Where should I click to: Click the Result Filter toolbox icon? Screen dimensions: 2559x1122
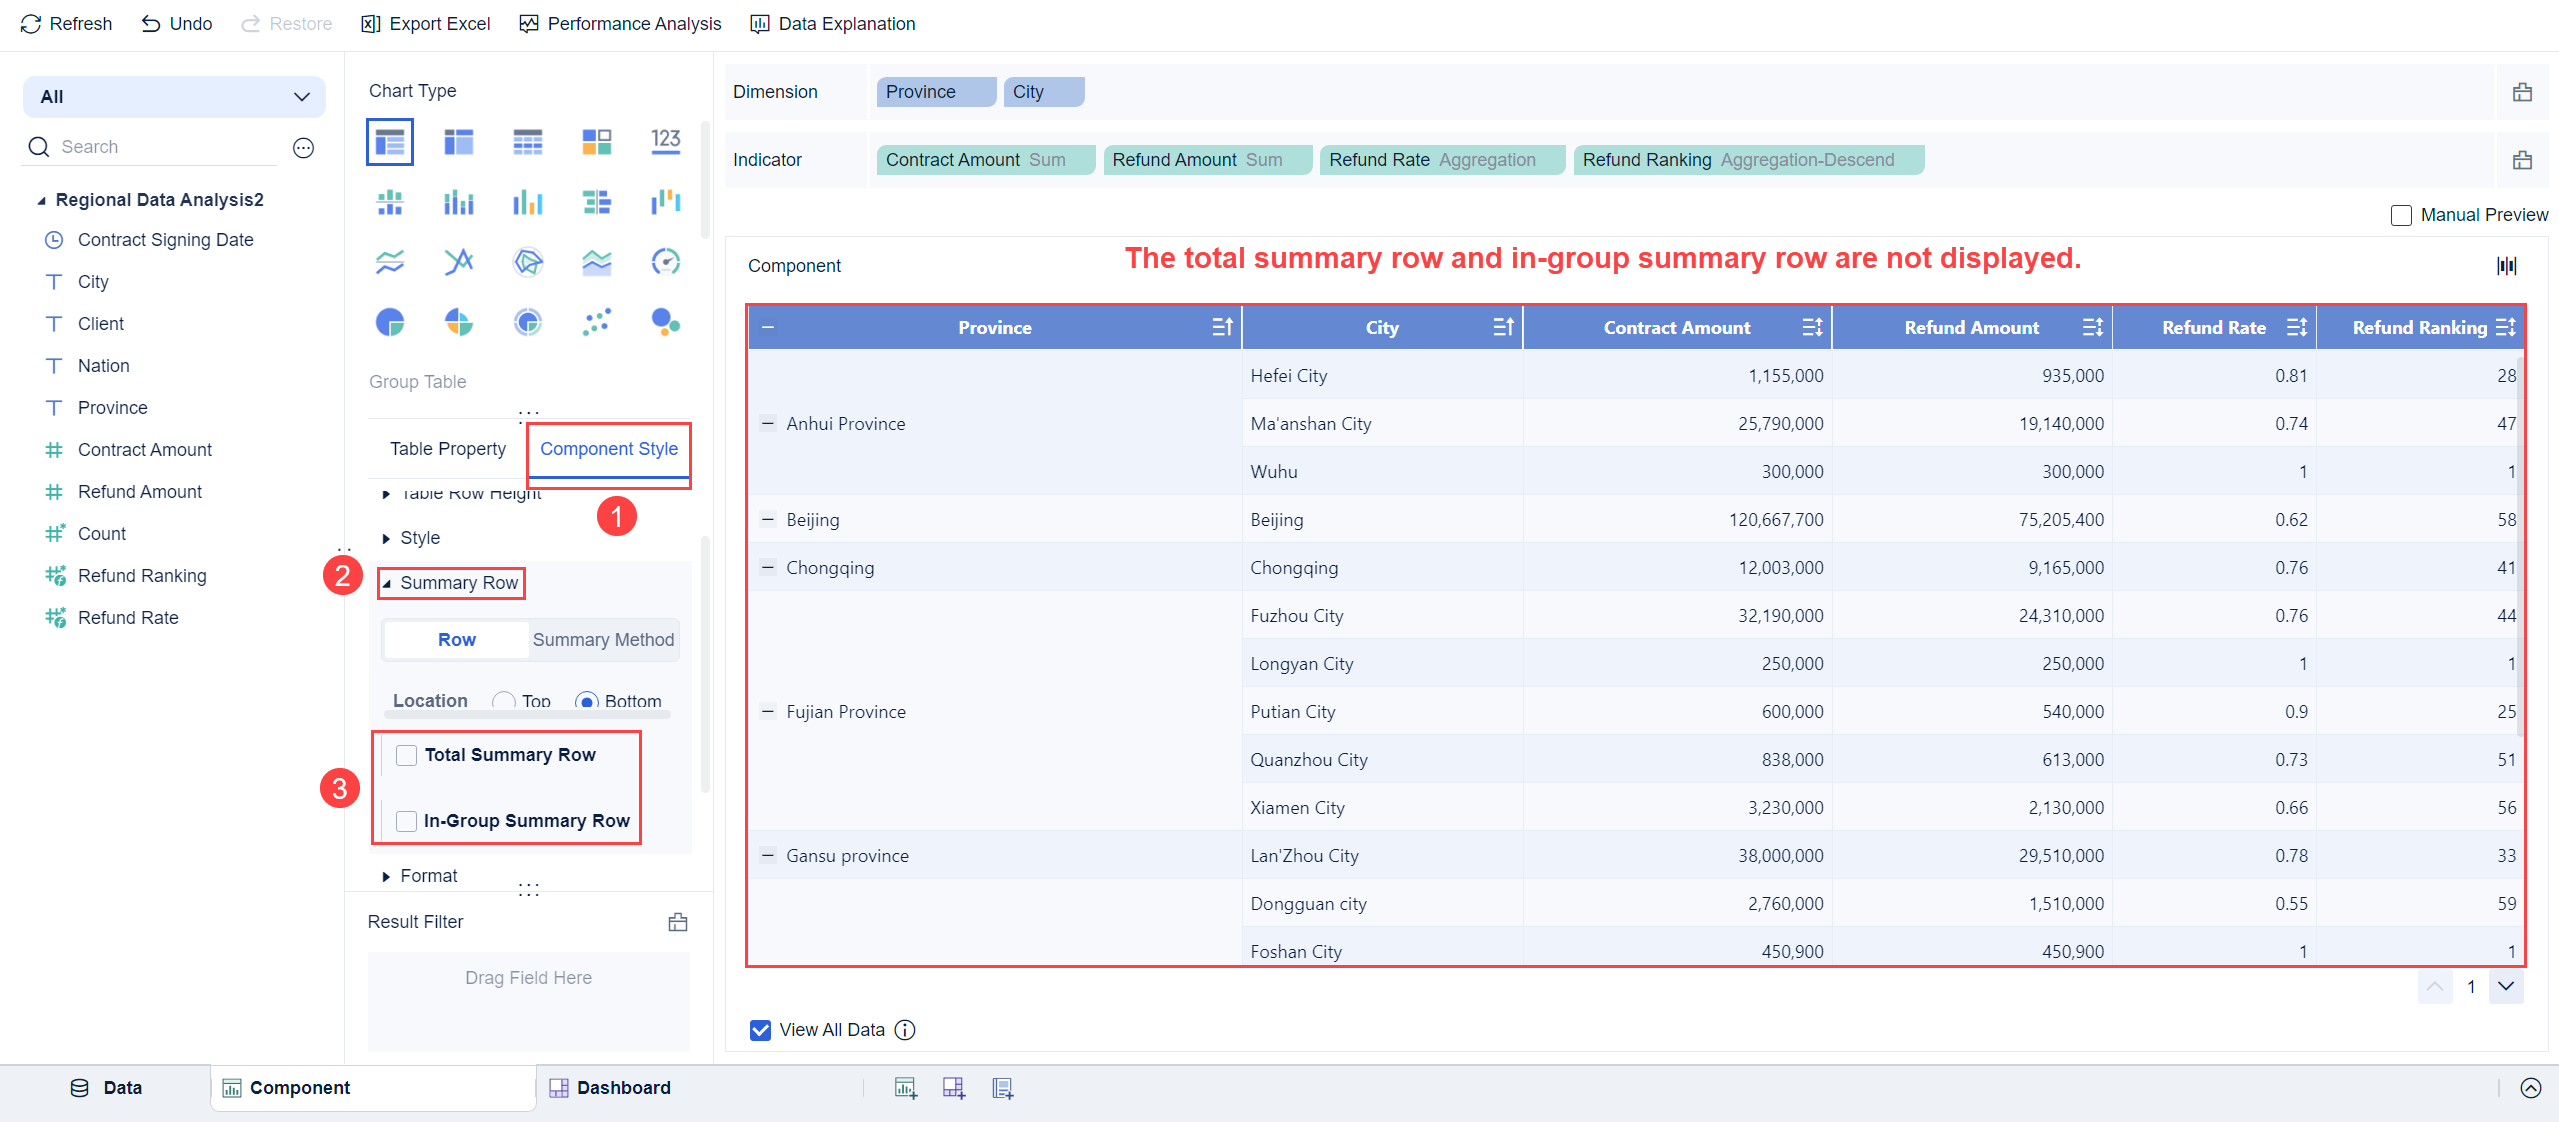(x=678, y=922)
